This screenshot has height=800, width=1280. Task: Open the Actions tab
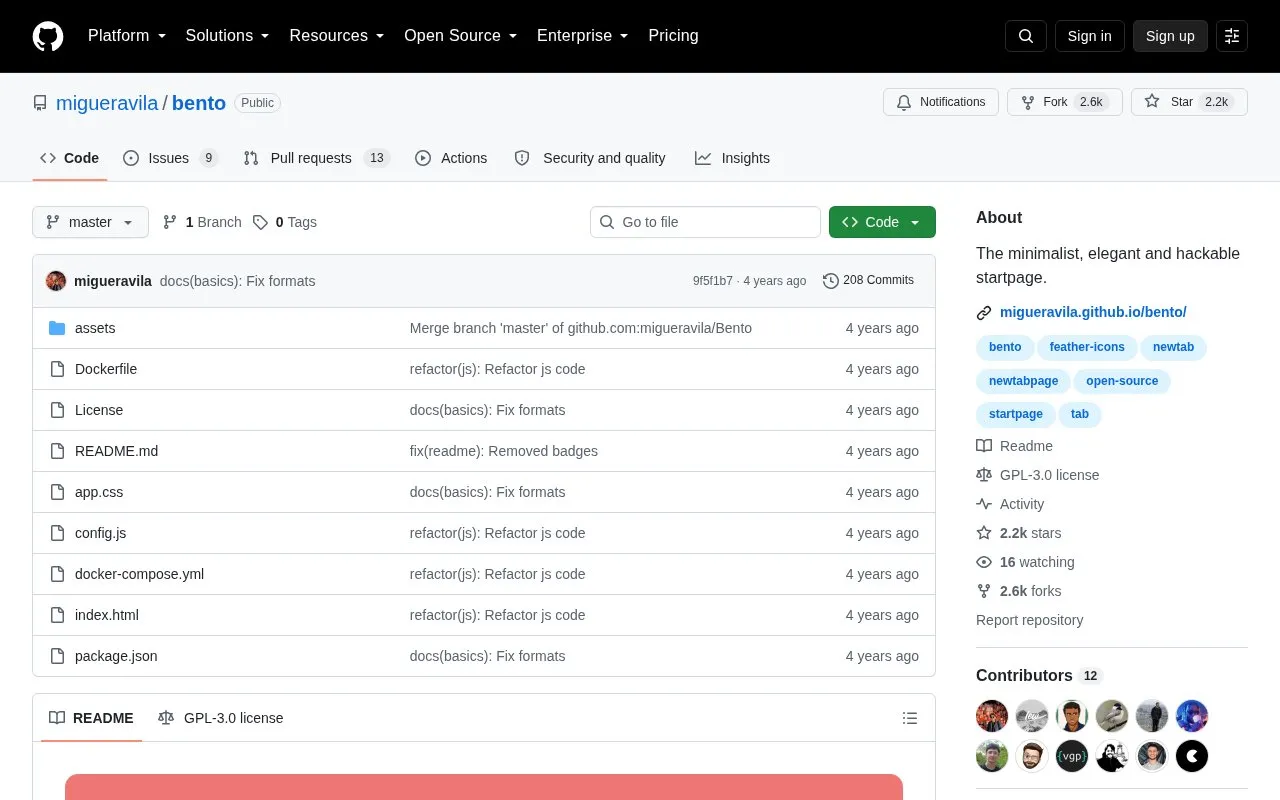pos(451,158)
